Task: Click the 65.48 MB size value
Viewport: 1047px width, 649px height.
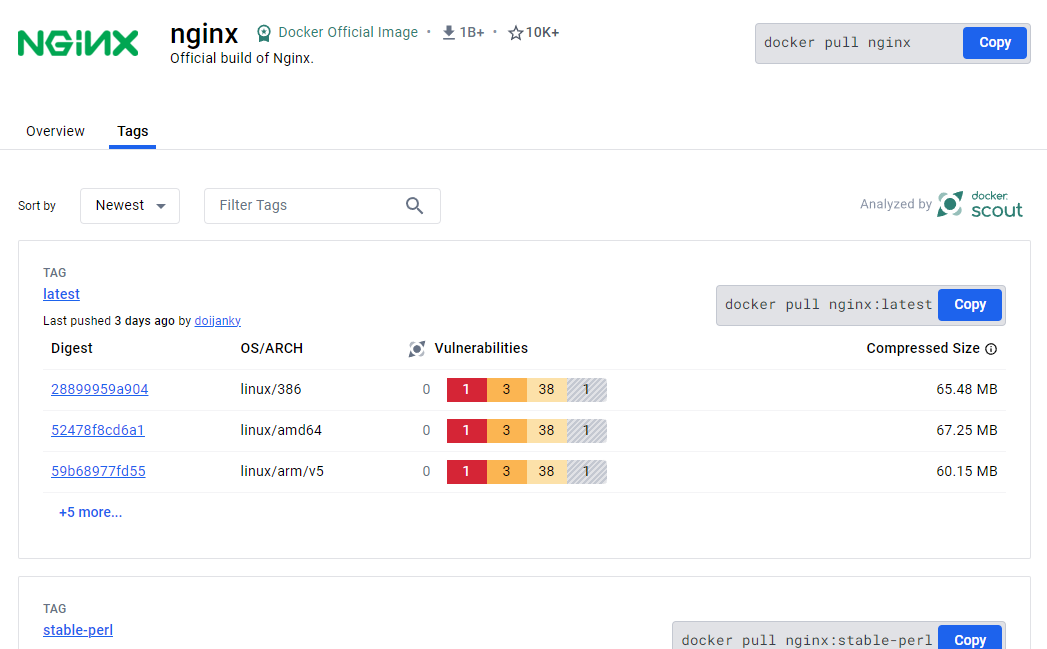Action: pos(966,389)
